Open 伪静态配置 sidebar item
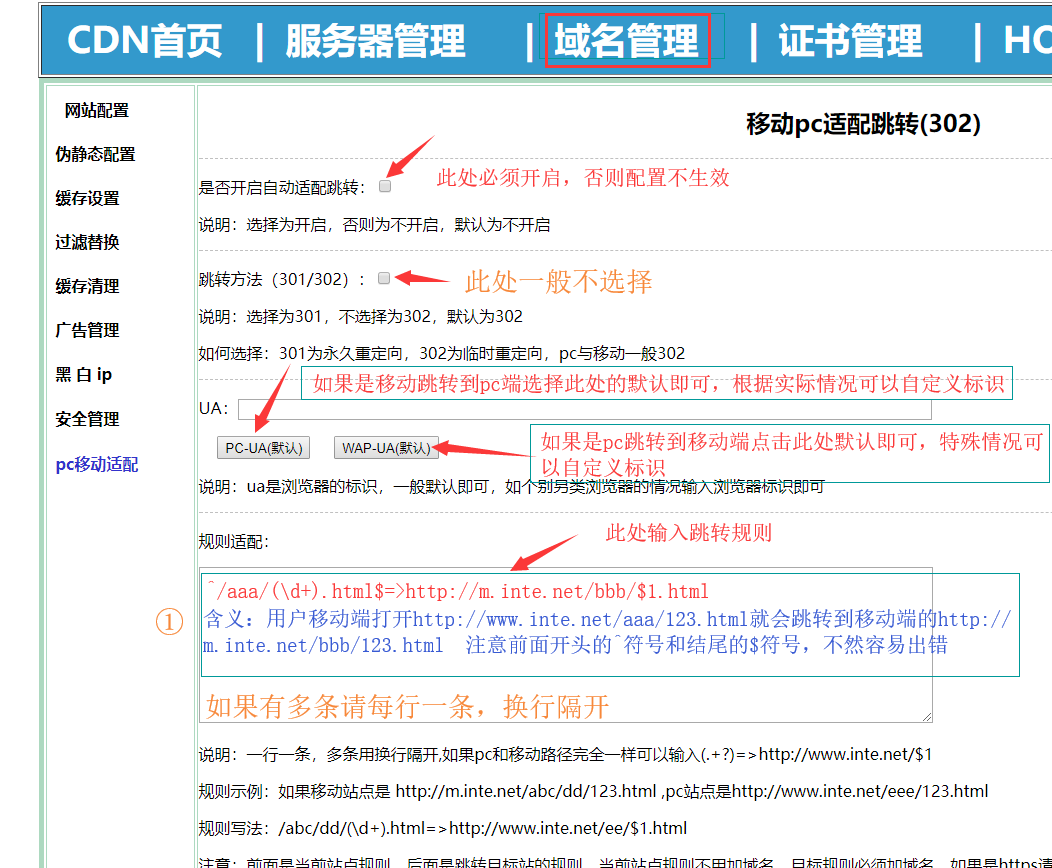This screenshot has width=1052, height=868. (x=95, y=155)
